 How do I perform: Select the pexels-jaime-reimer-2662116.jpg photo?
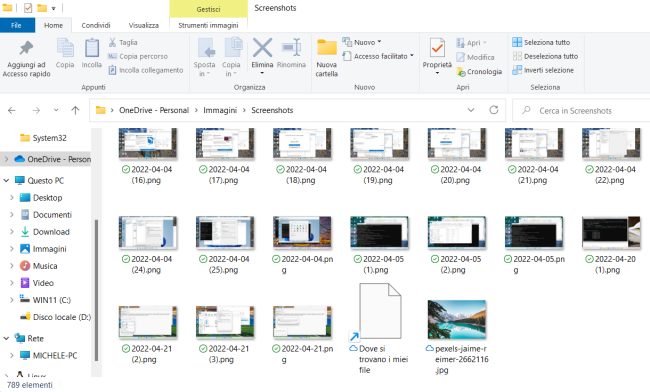click(x=457, y=319)
